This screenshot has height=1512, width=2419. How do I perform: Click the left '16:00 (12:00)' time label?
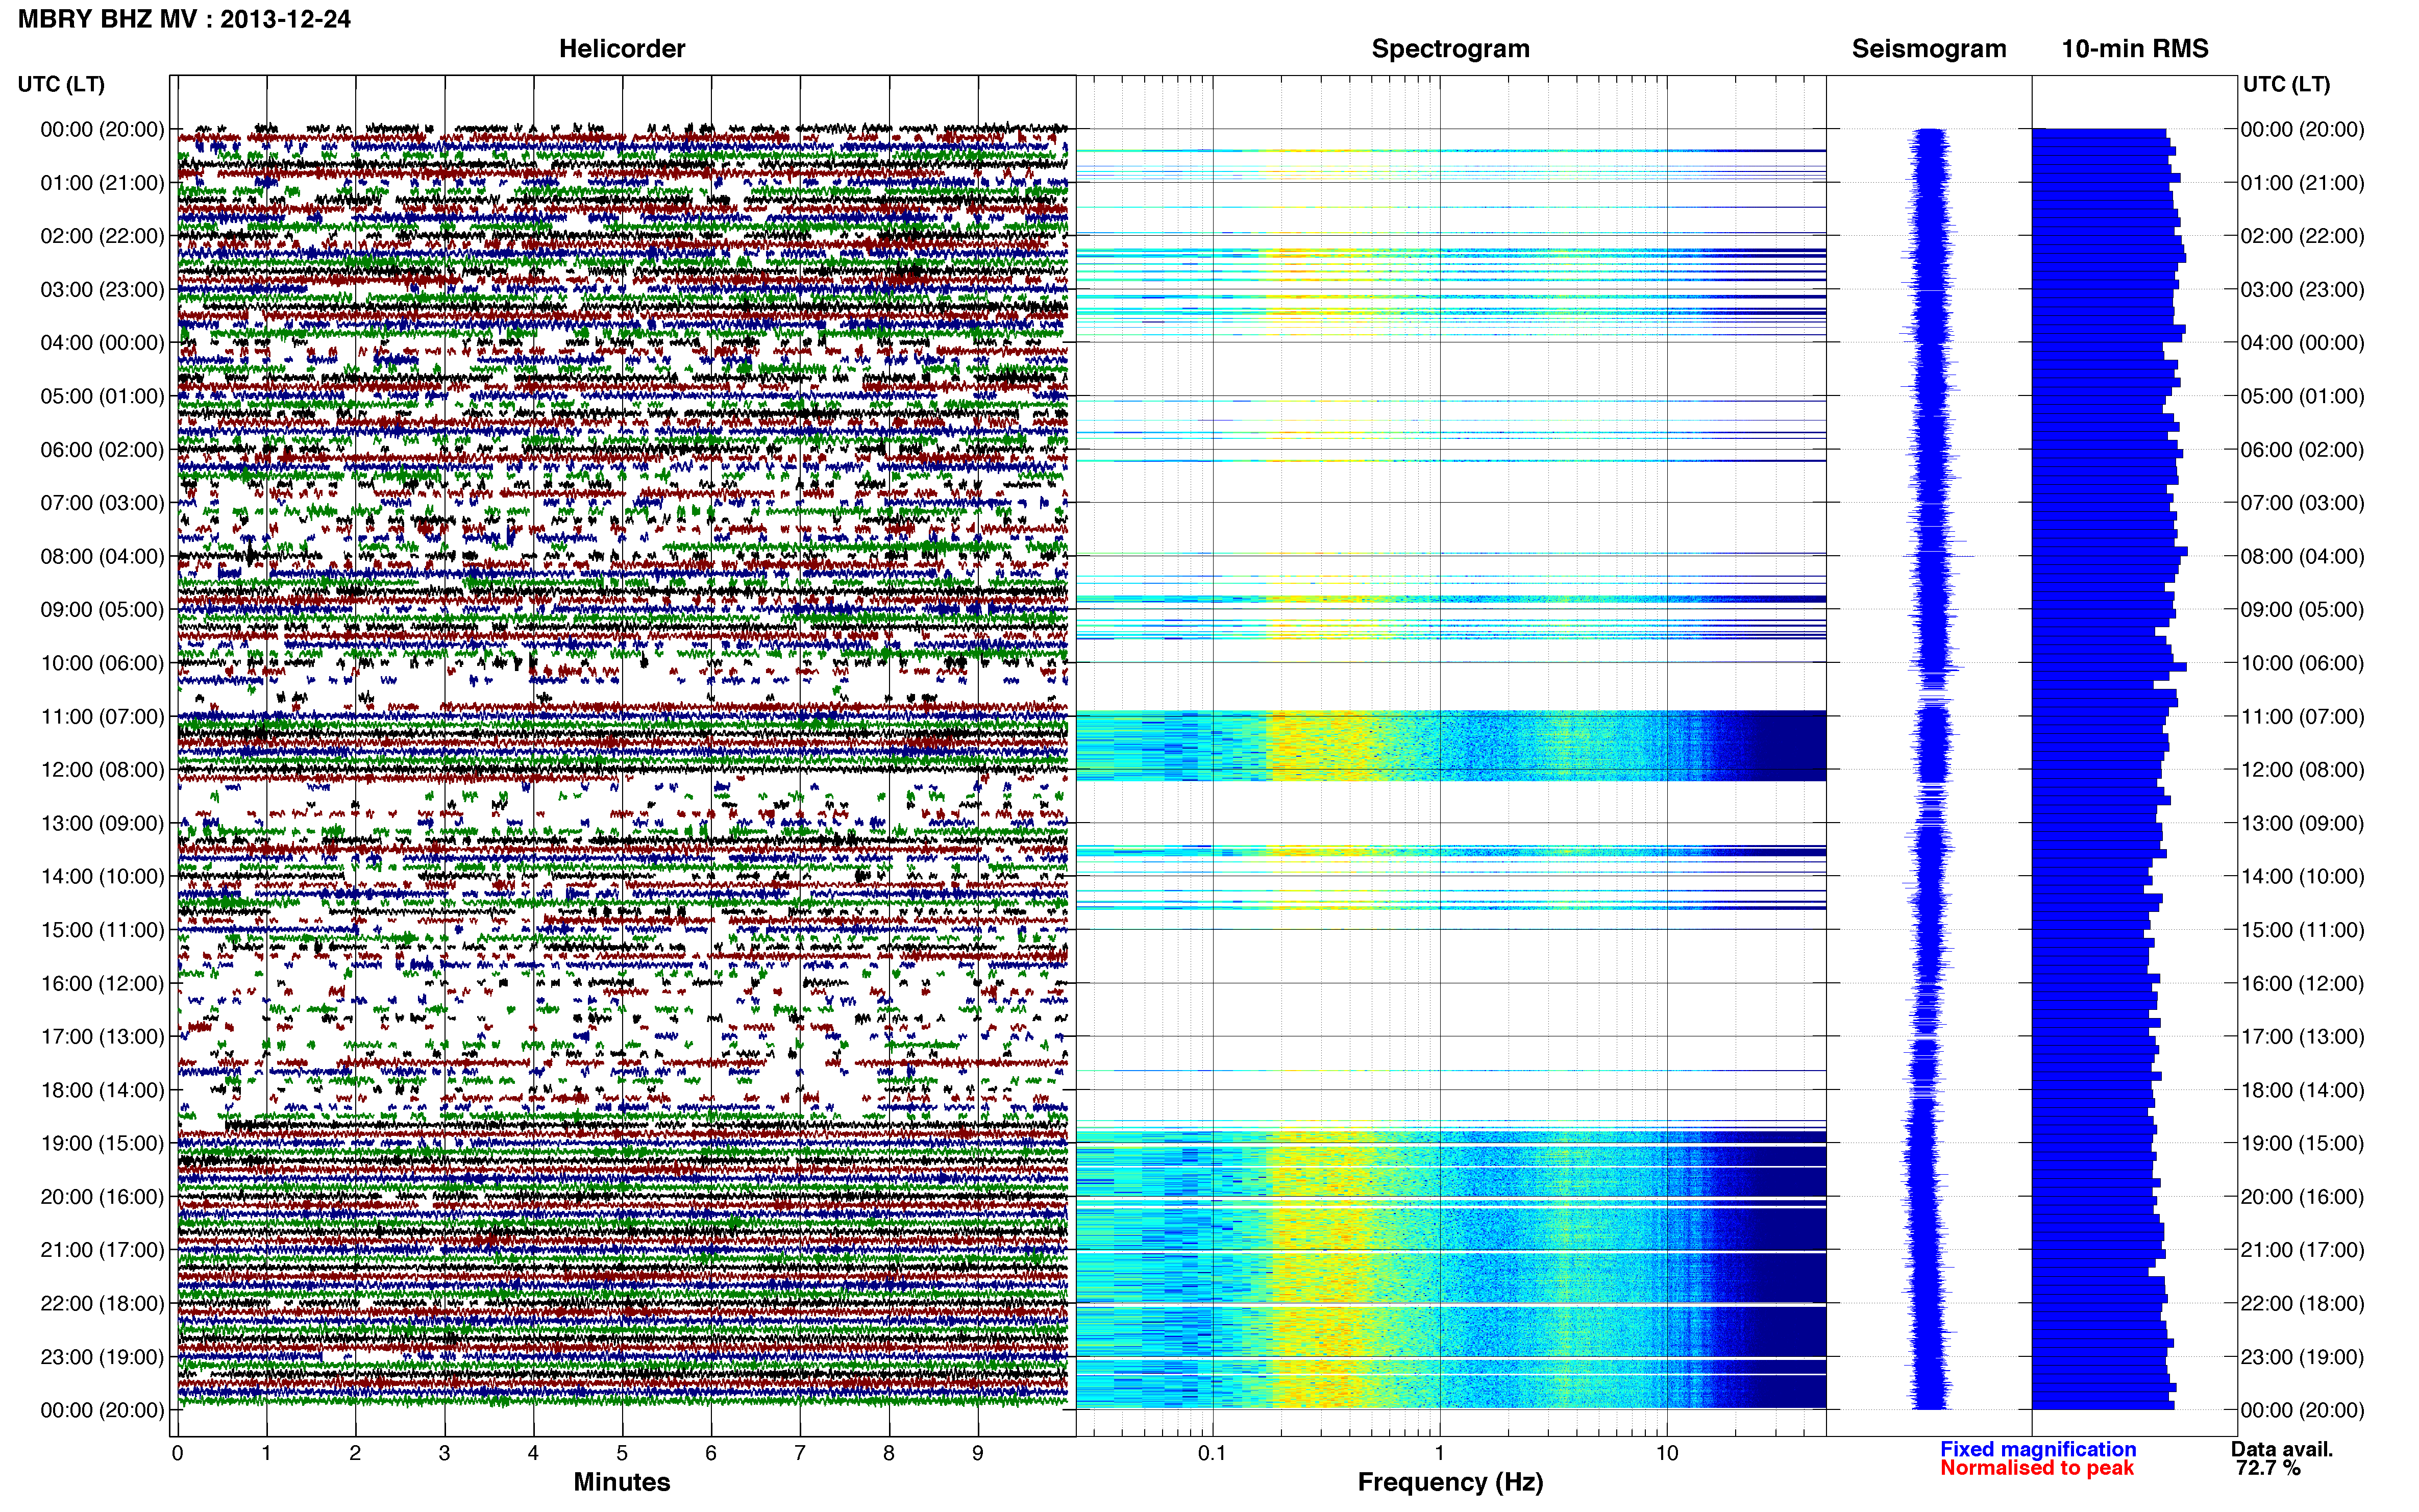pyautogui.click(x=102, y=983)
